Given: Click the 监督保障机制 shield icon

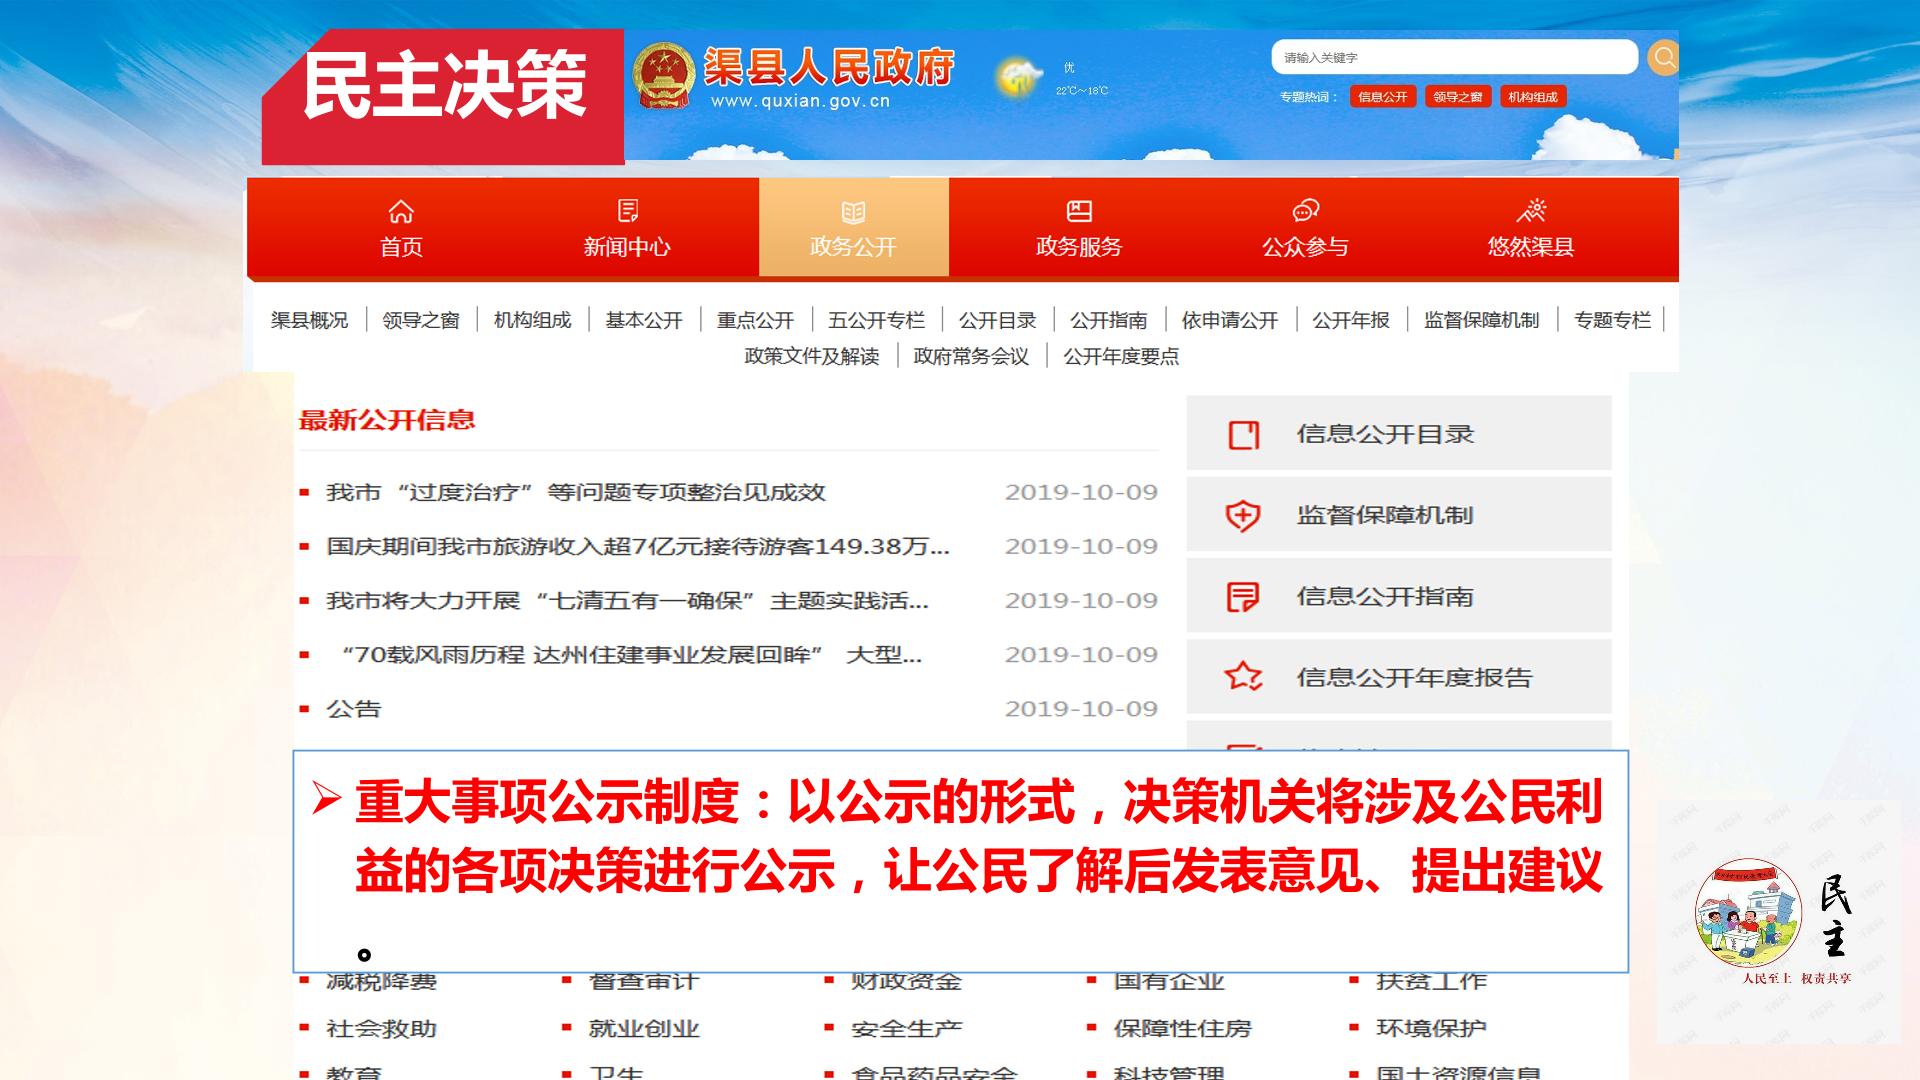Looking at the screenshot, I should click(1243, 516).
